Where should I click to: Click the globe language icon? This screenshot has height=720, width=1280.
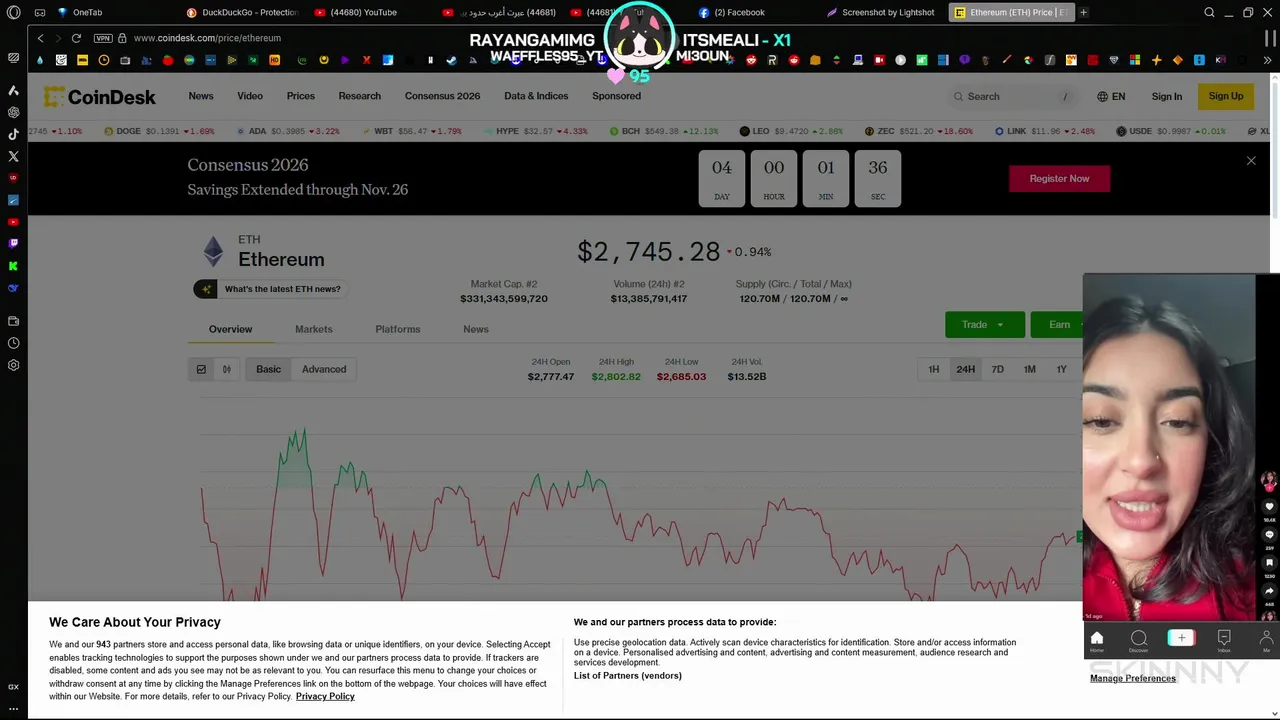point(1102,96)
